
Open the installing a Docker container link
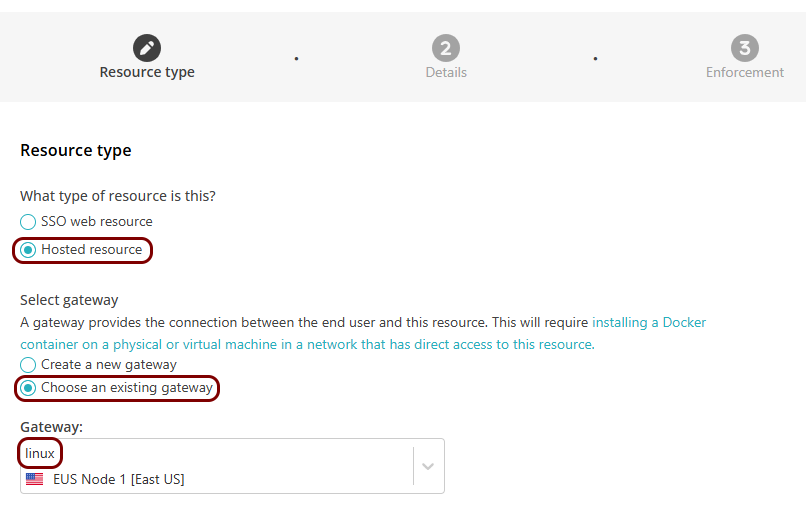point(649,322)
